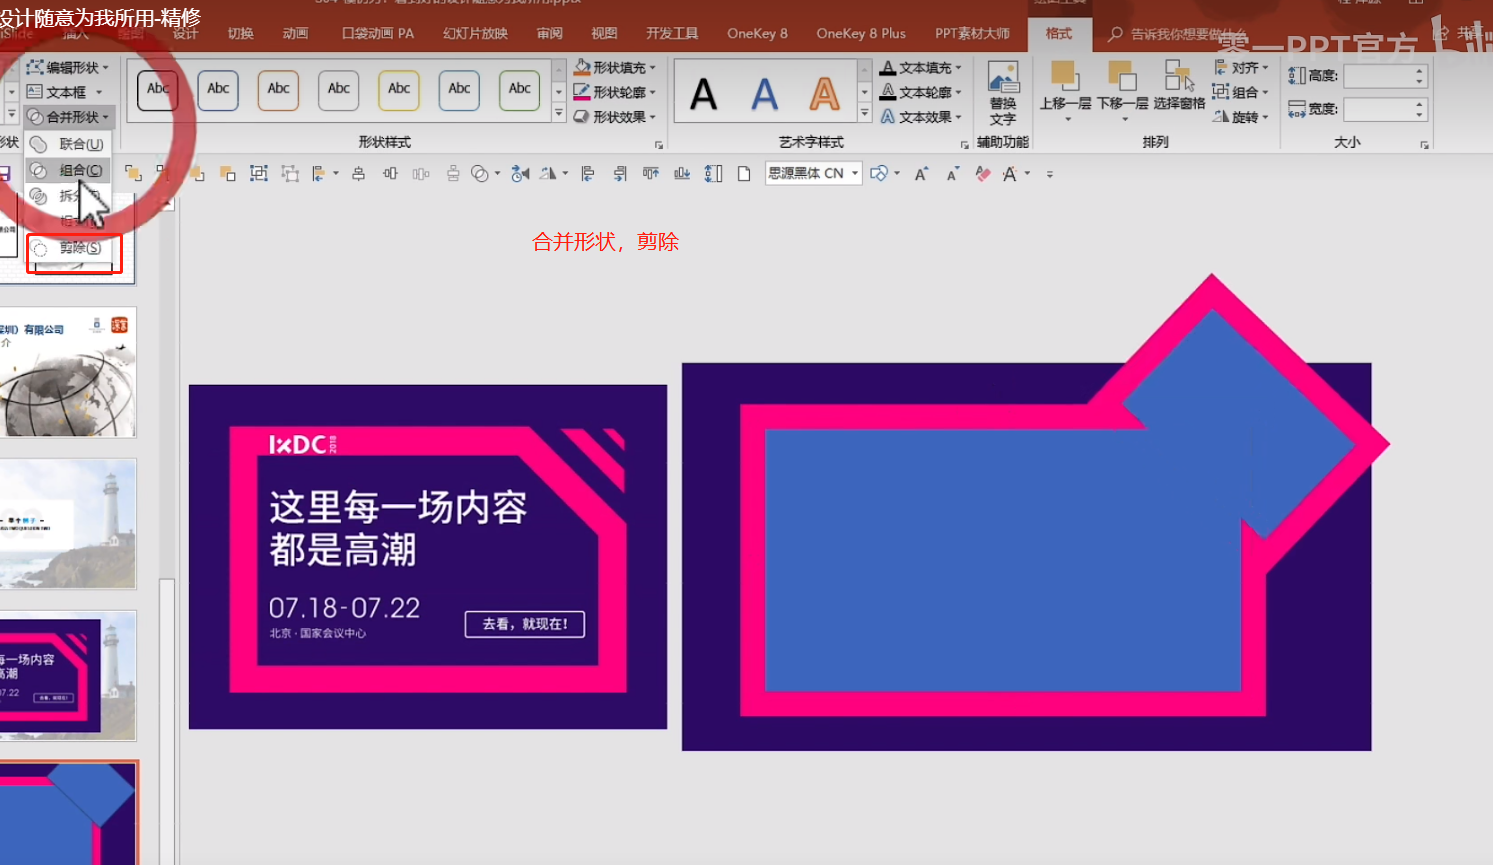This screenshot has width=1493, height=865.
Task: Open 形状轮廓 shape outline options
Action: click(x=615, y=92)
